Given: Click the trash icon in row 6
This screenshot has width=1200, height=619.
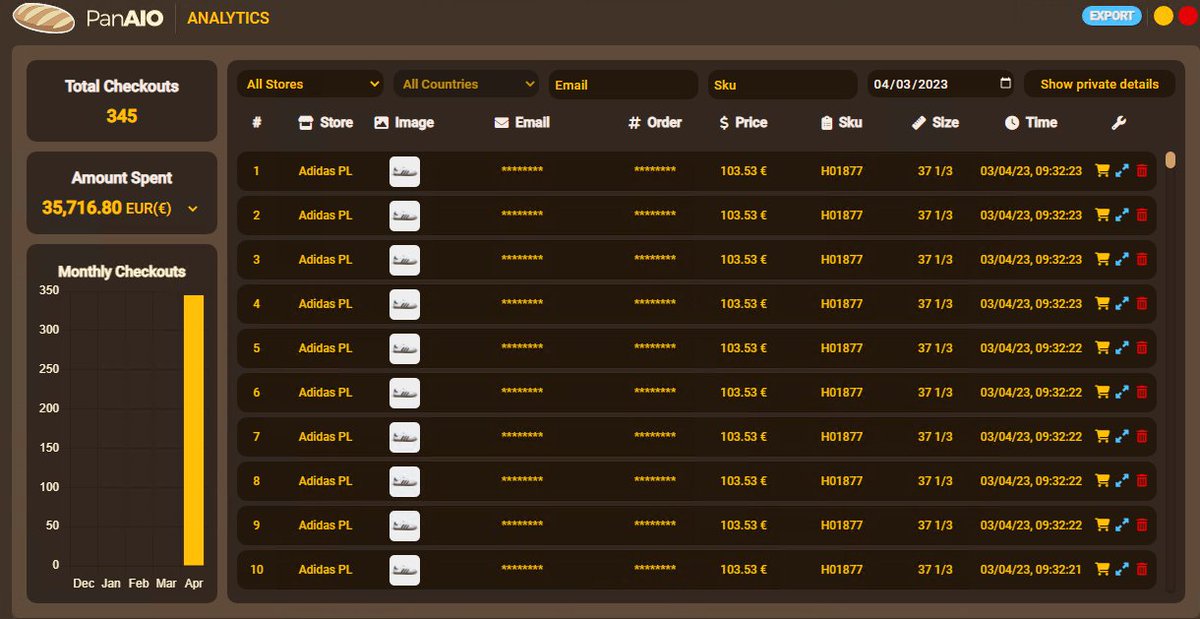Looking at the screenshot, I should [x=1142, y=392].
